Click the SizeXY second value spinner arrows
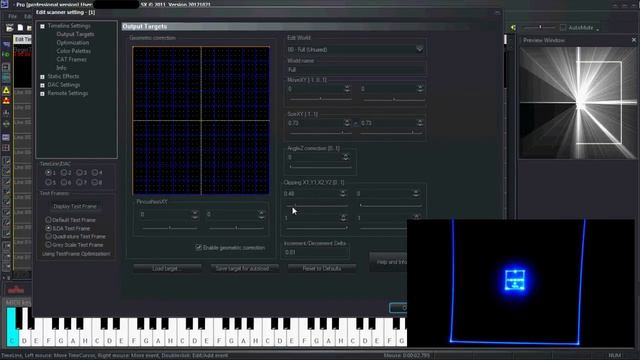Viewport: 640px width, 360px height. pyautogui.click(x=420, y=123)
